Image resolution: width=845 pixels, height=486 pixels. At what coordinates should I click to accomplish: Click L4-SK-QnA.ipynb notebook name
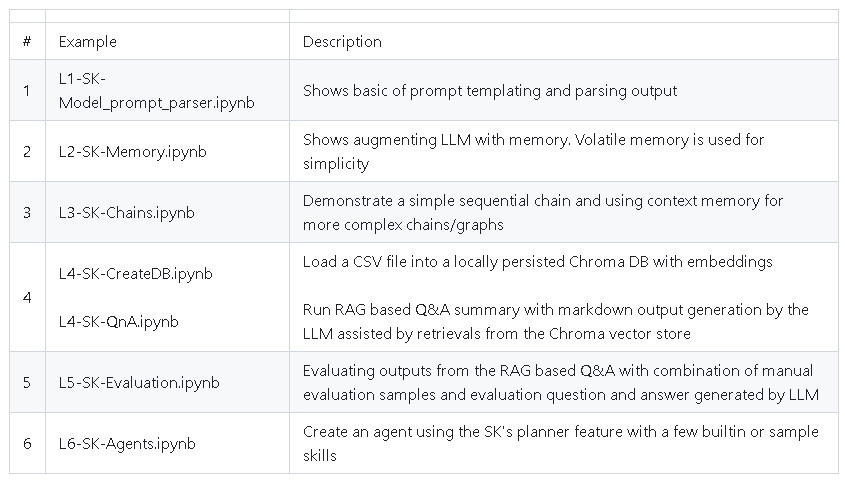click(x=119, y=322)
